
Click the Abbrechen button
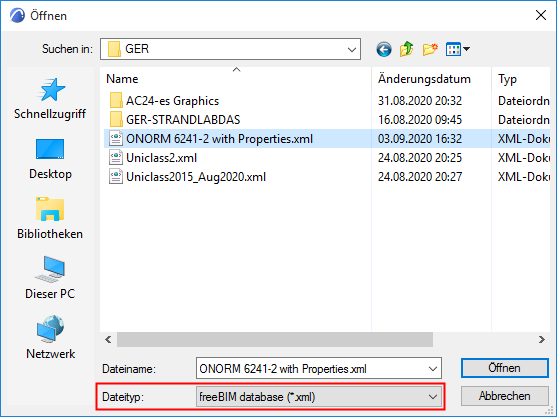coord(504,396)
